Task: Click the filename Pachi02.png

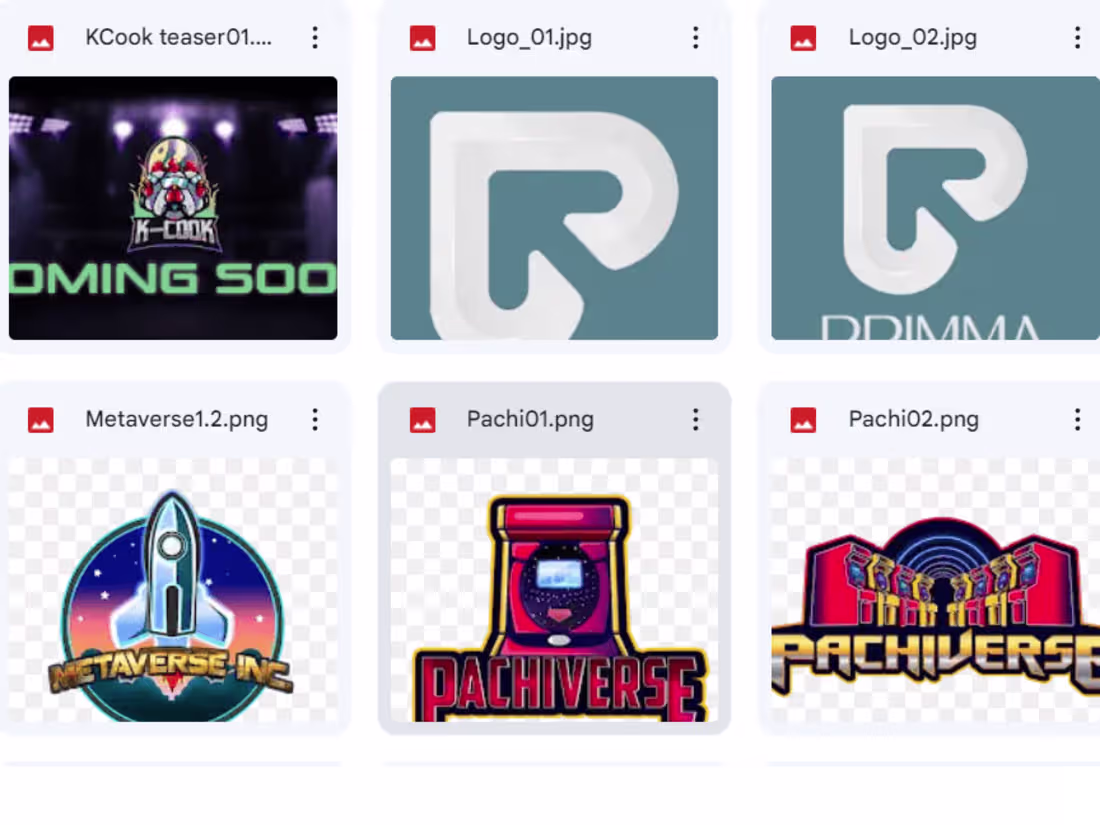Action: pos(913,420)
